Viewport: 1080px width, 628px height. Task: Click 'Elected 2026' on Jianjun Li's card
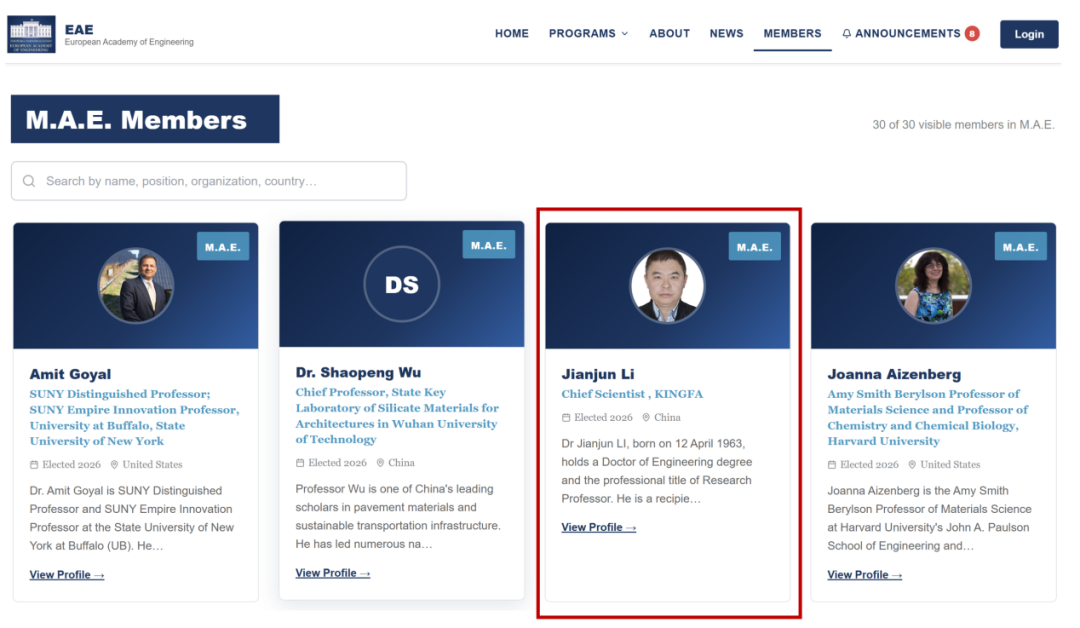pos(603,417)
